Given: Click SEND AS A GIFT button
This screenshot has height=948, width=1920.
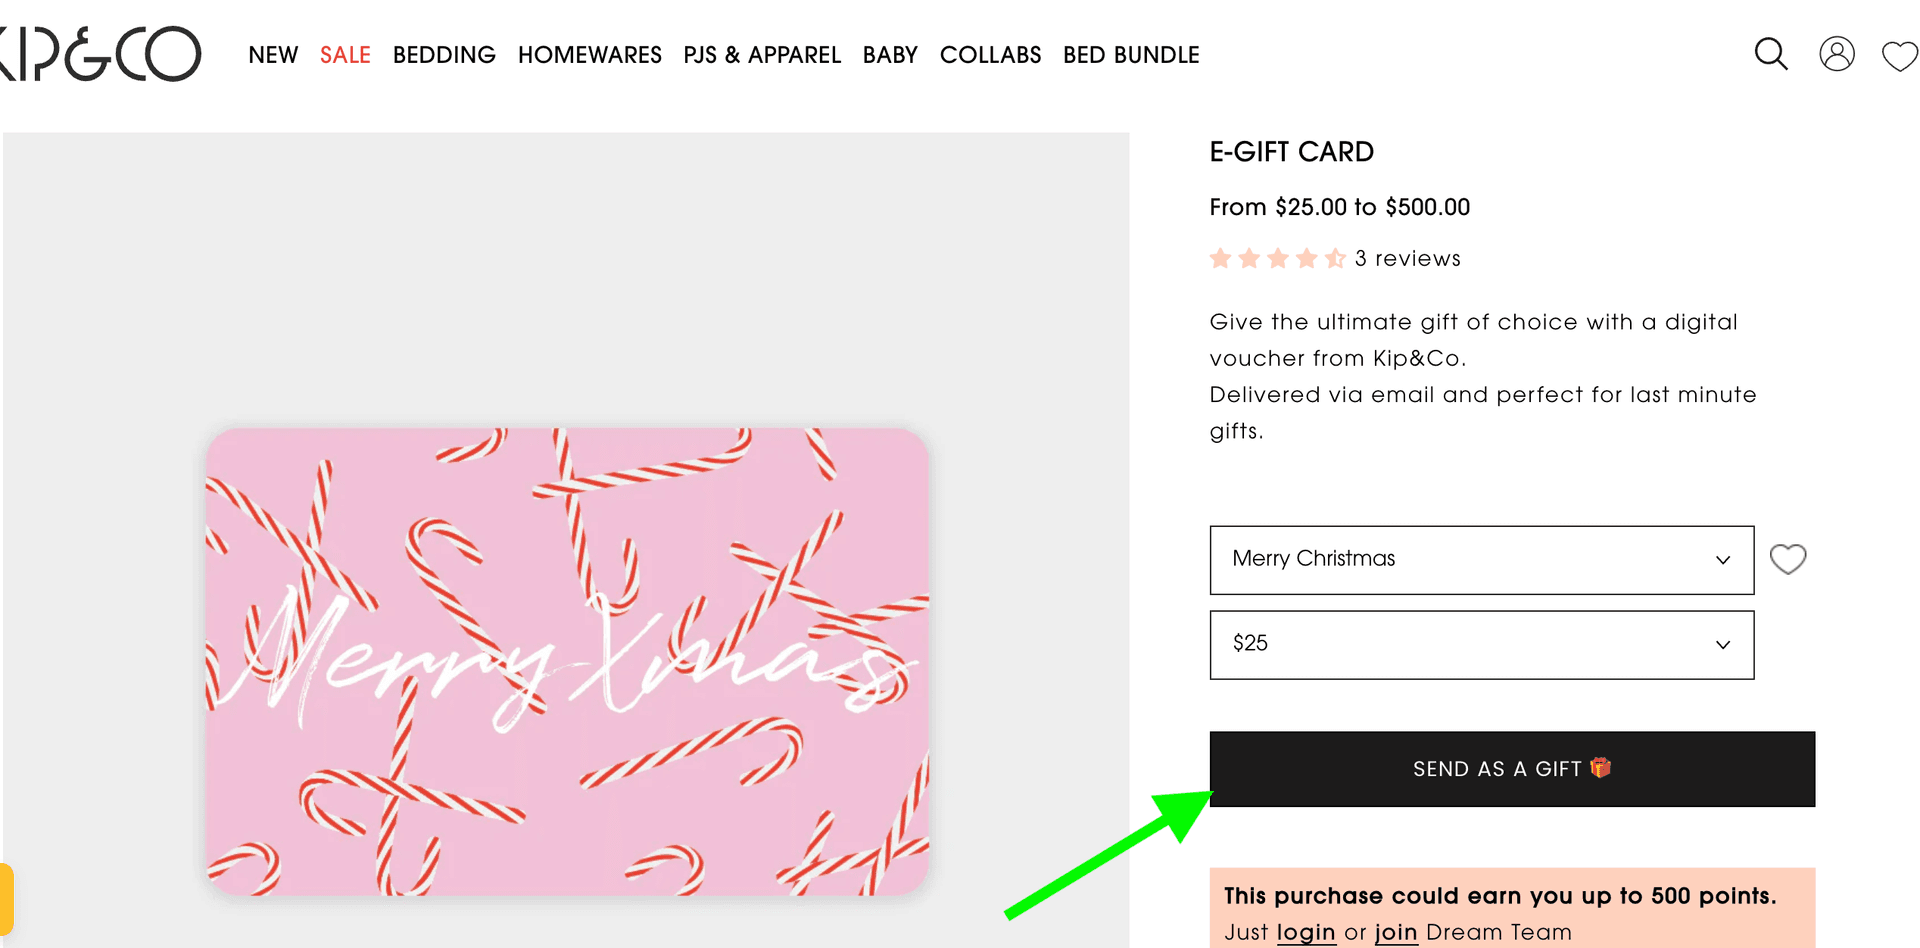Looking at the screenshot, I should click(x=1512, y=769).
